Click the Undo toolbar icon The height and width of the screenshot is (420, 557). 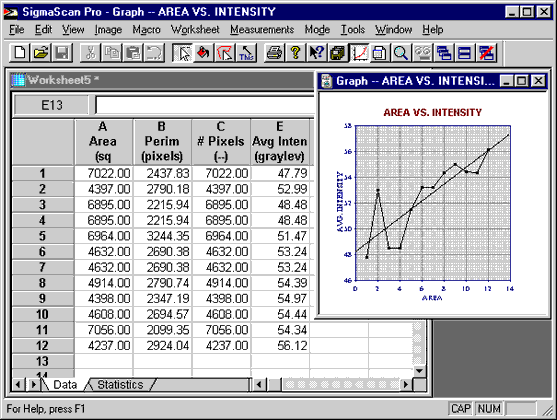[x=154, y=53]
